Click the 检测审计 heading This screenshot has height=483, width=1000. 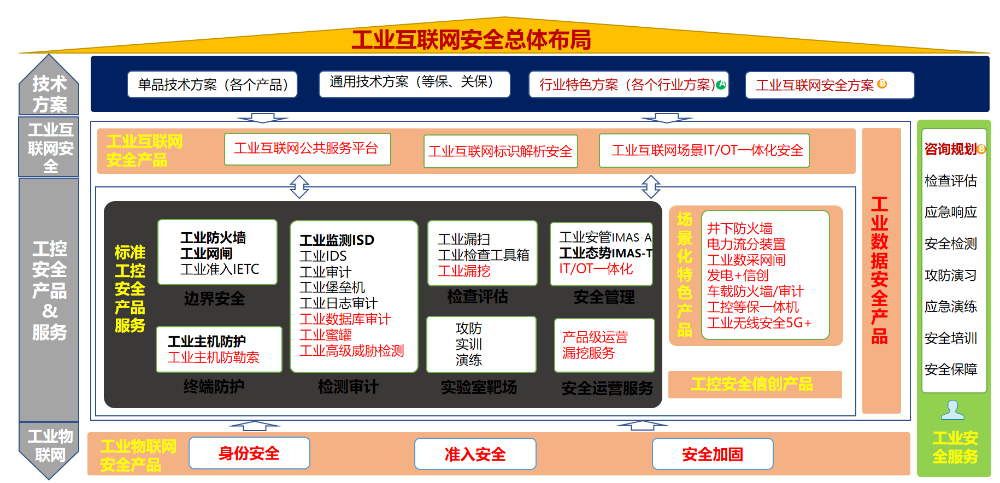(348, 387)
